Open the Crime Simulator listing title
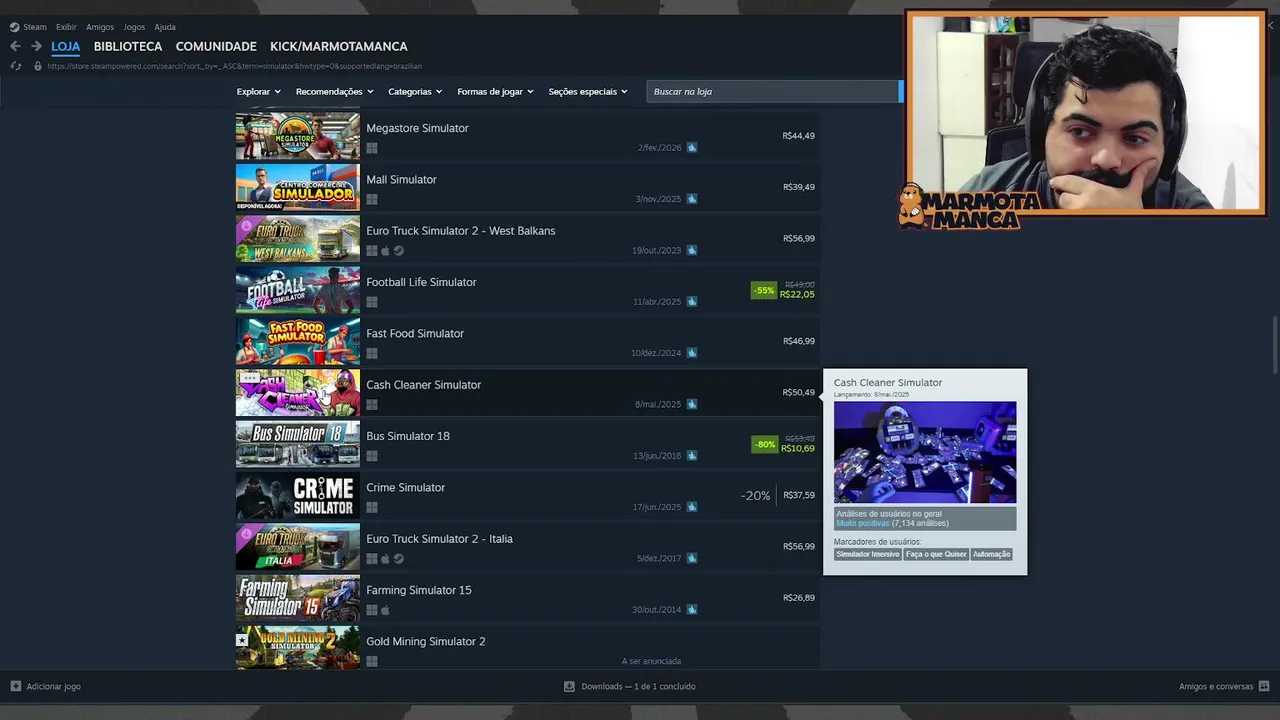 pyautogui.click(x=405, y=488)
